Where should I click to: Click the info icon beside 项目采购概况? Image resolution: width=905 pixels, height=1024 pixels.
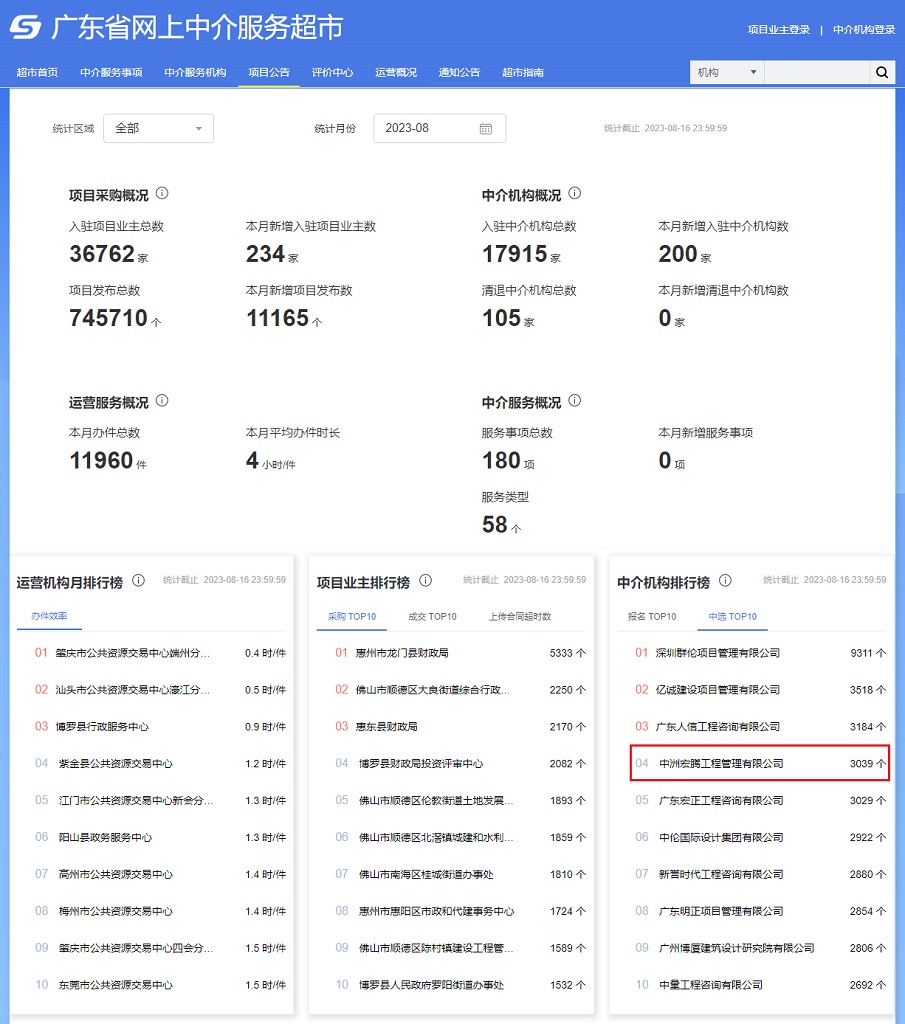[x=163, y=193]
